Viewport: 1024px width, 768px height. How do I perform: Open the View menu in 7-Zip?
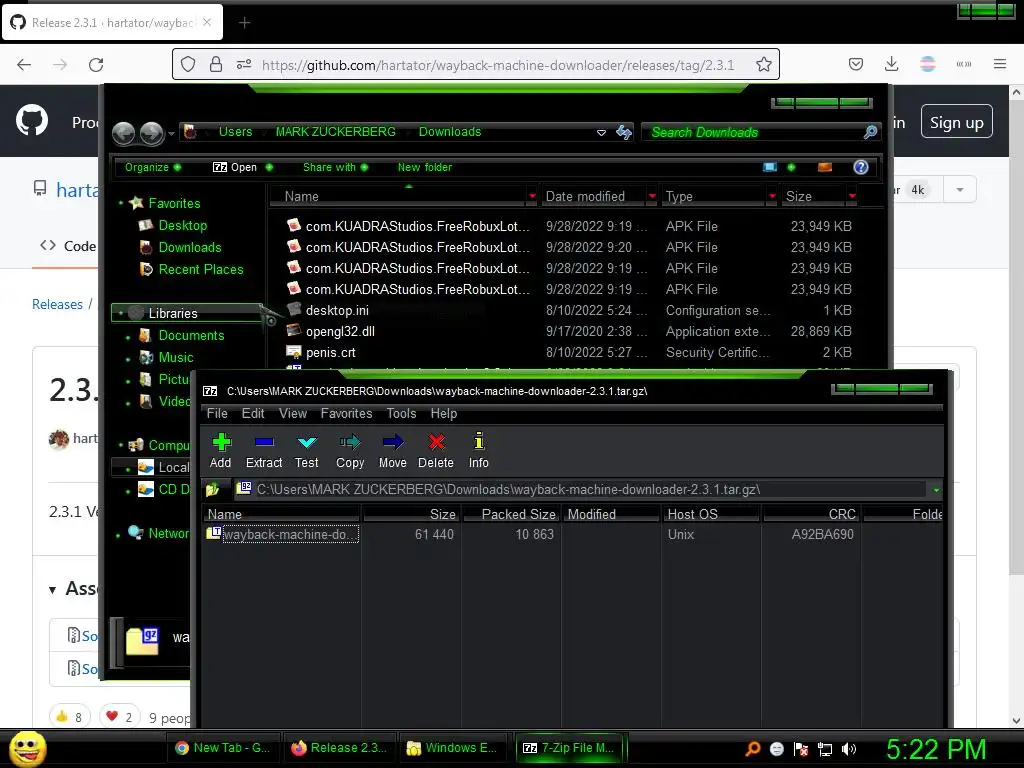(x=293, y=413)
